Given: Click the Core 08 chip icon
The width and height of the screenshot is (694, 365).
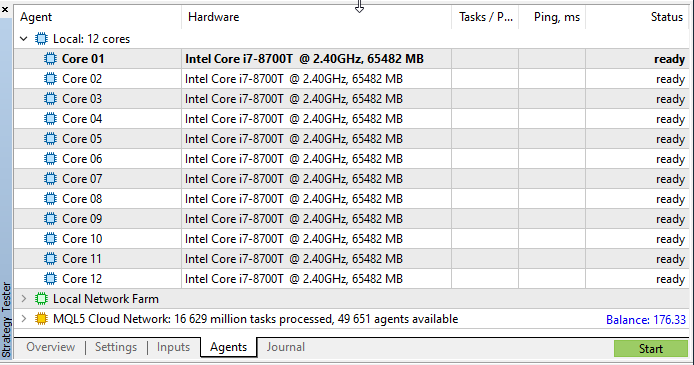Looking at the screenshot, I should [x=50, y=199].
